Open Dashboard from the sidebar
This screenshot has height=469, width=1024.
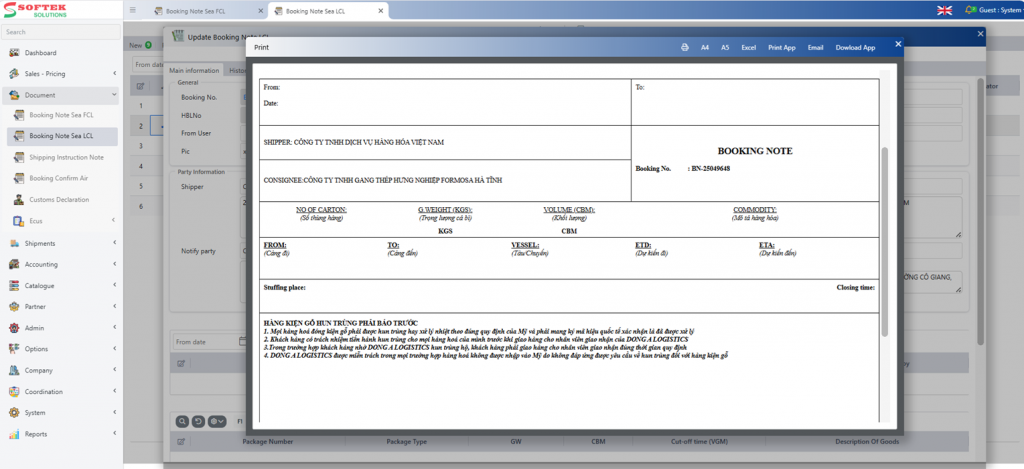(x=40, y=53)
